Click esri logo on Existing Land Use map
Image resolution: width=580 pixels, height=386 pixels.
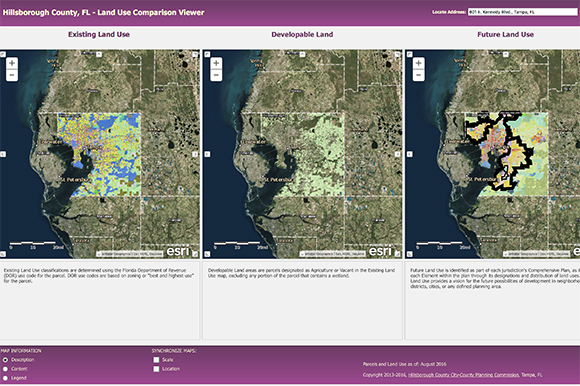pos(178,251)
